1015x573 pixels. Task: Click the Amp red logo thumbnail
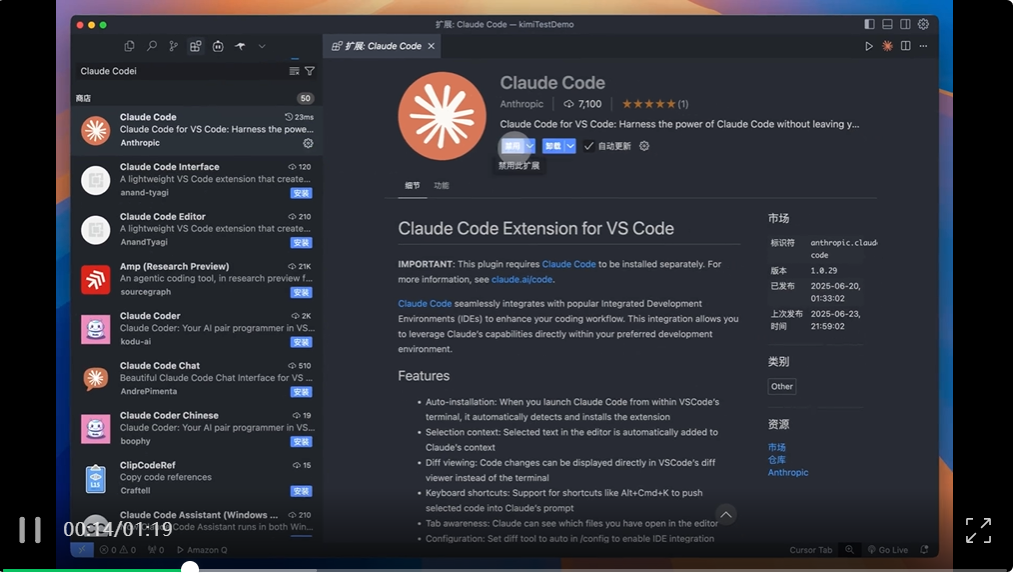96,280
